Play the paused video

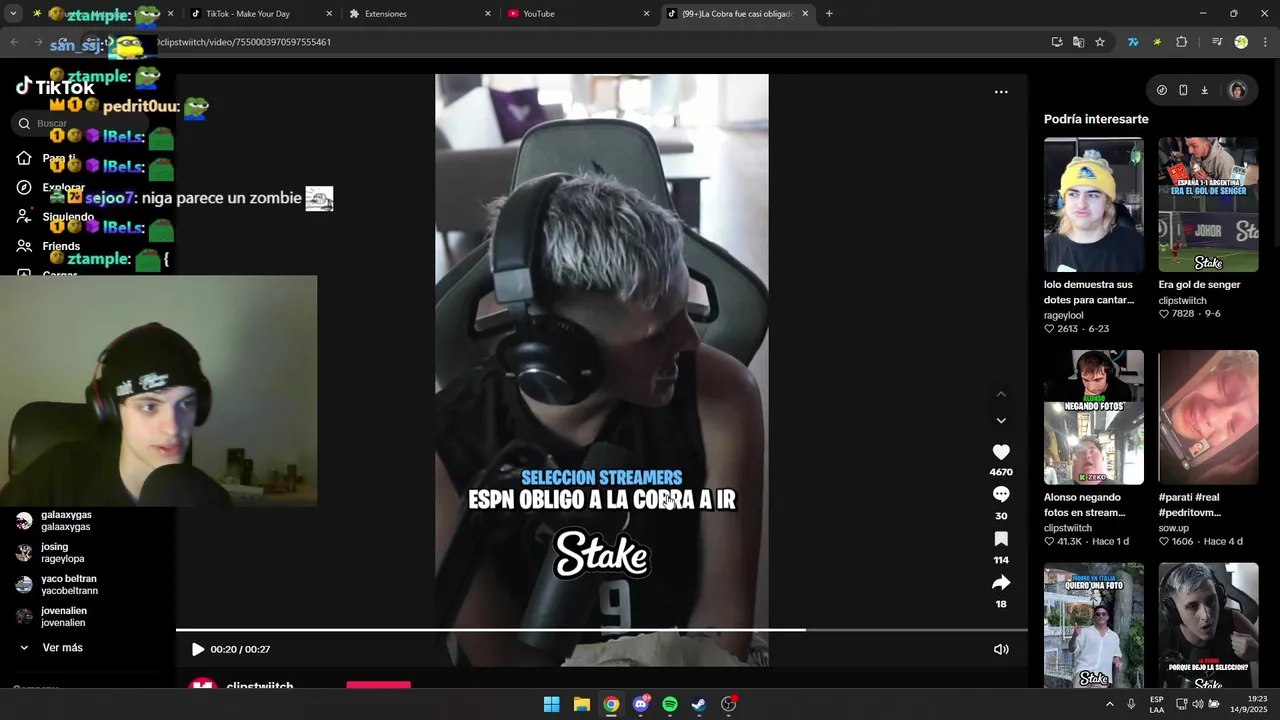pos(198,649)
